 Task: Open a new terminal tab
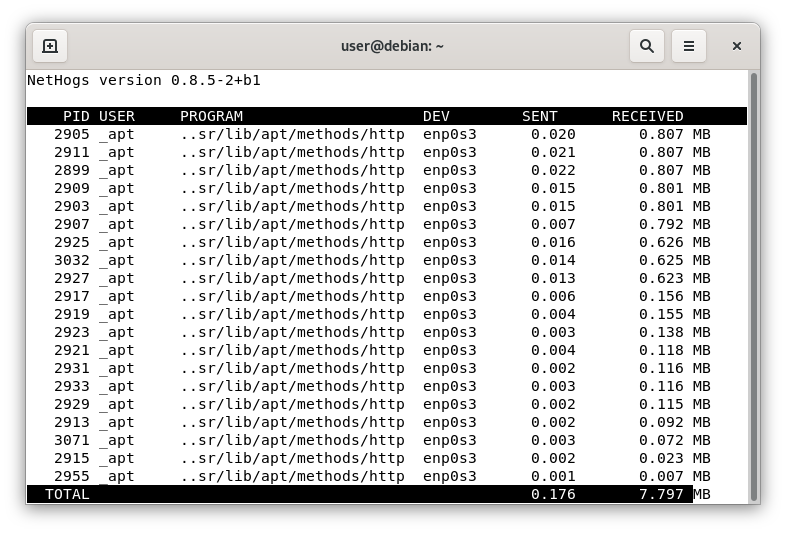tap(50, 46)
